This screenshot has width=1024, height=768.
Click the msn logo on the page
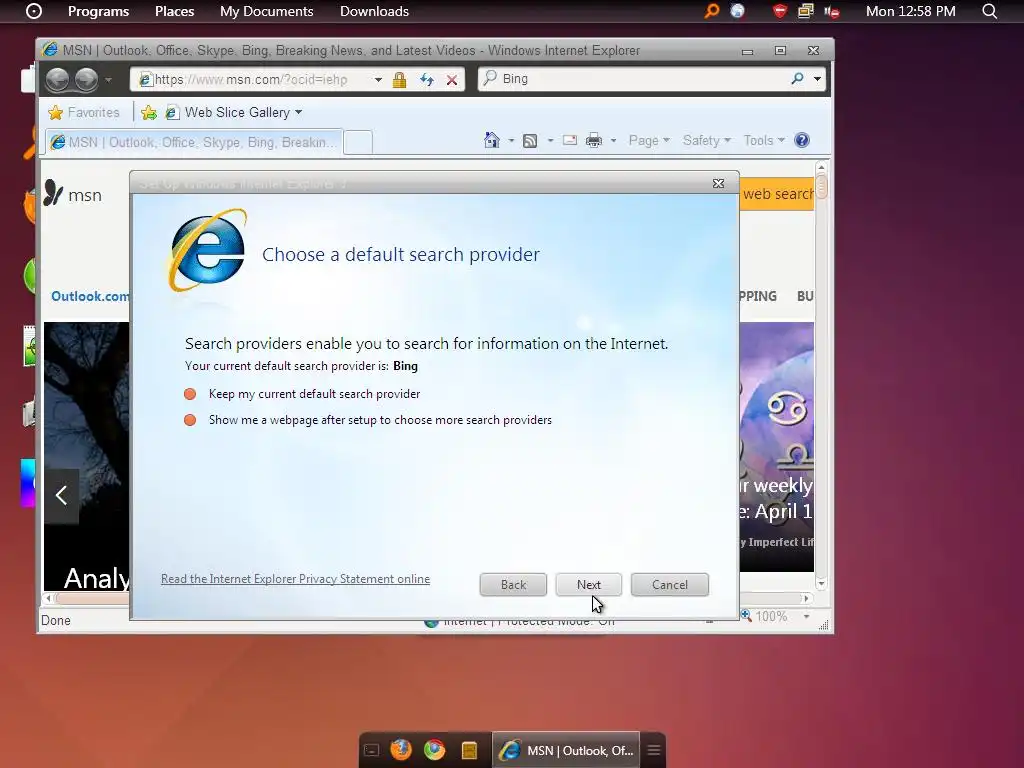click(72, 194)
